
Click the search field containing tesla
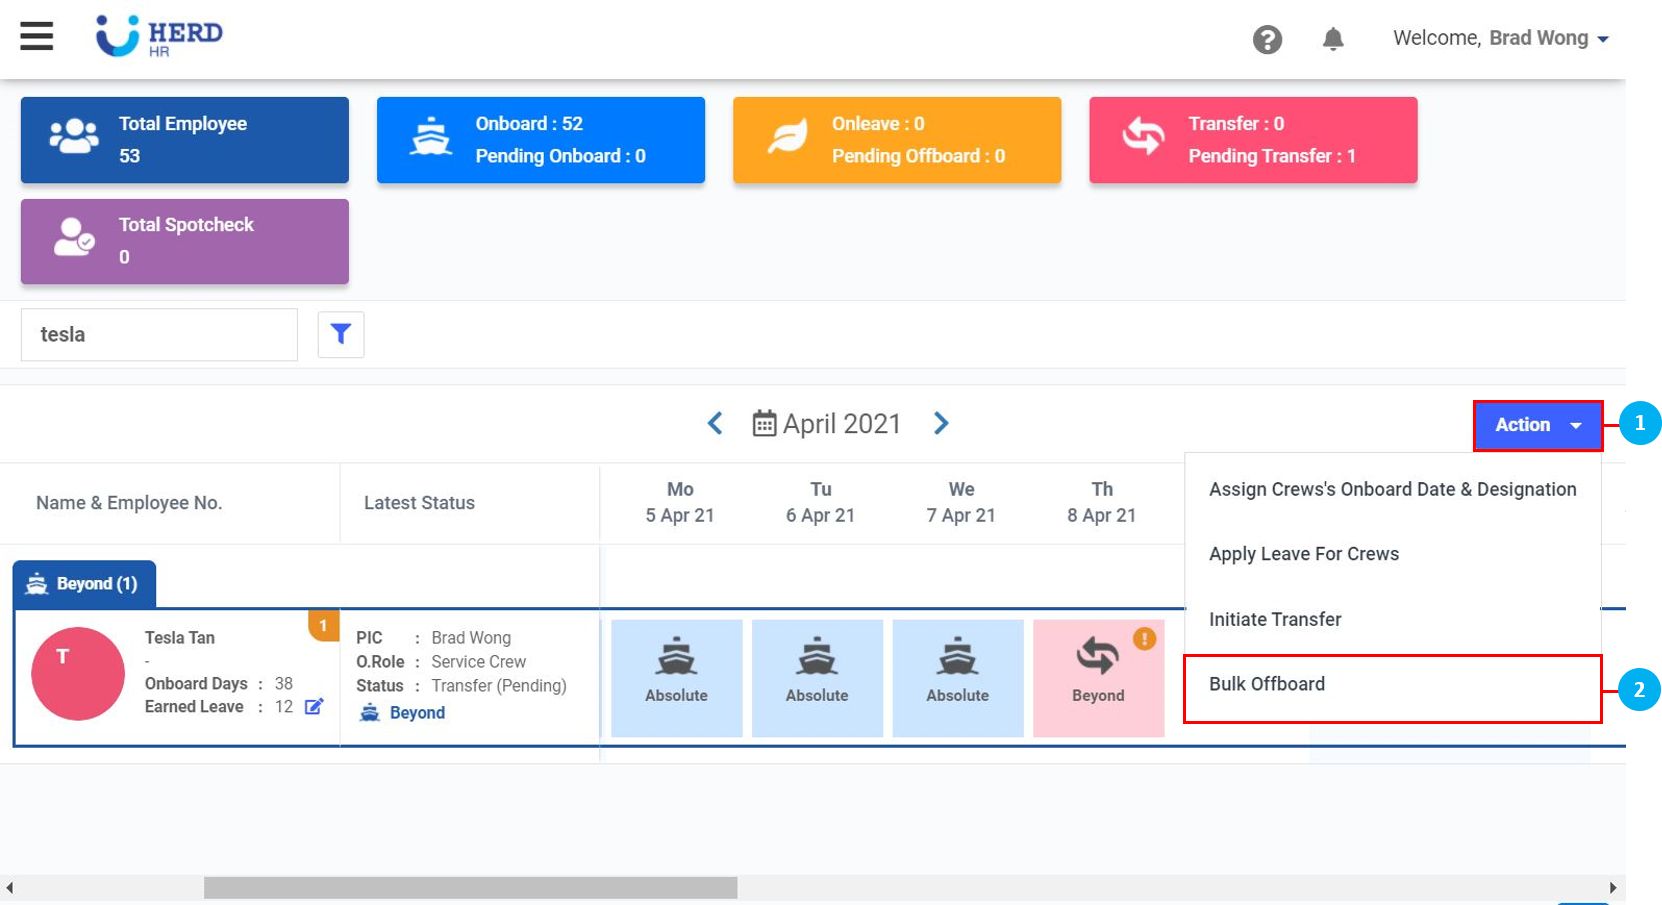[159, 335]
